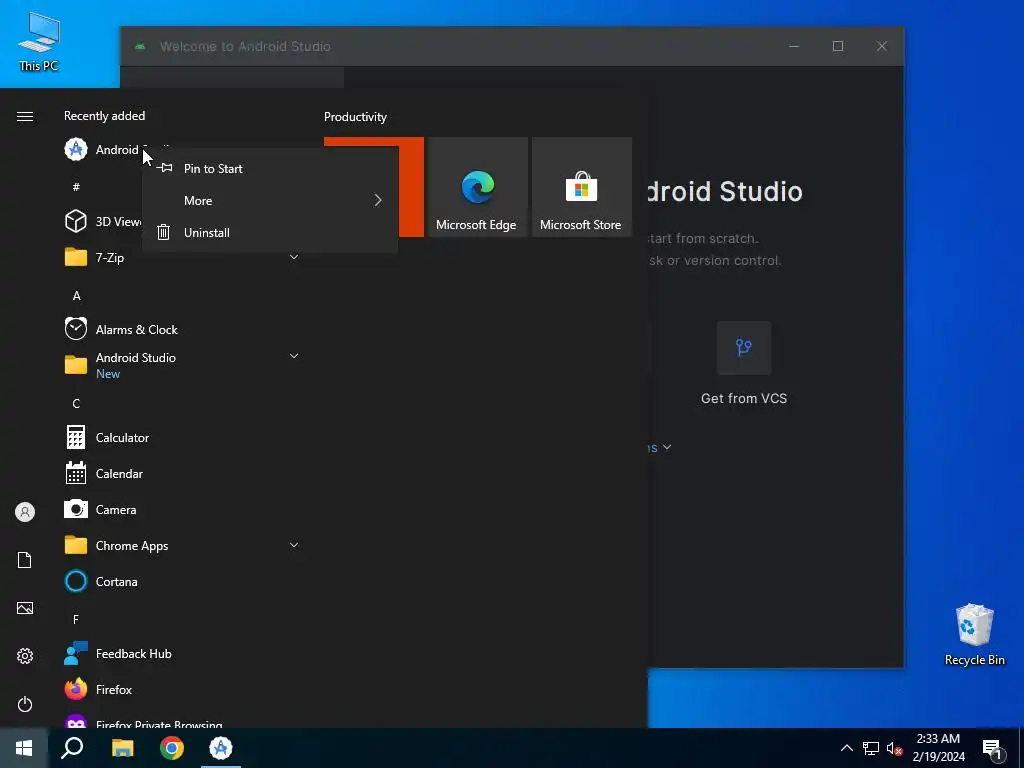Click the Recently added header
Viewport: 1024px width, 768px height.
click(x=104, y=116)
